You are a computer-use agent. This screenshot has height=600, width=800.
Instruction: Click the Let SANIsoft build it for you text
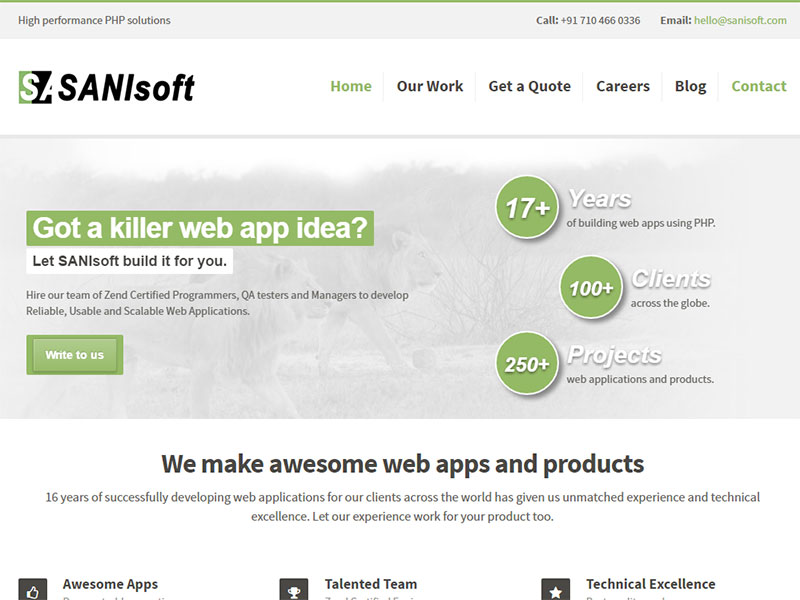point(130,261)
